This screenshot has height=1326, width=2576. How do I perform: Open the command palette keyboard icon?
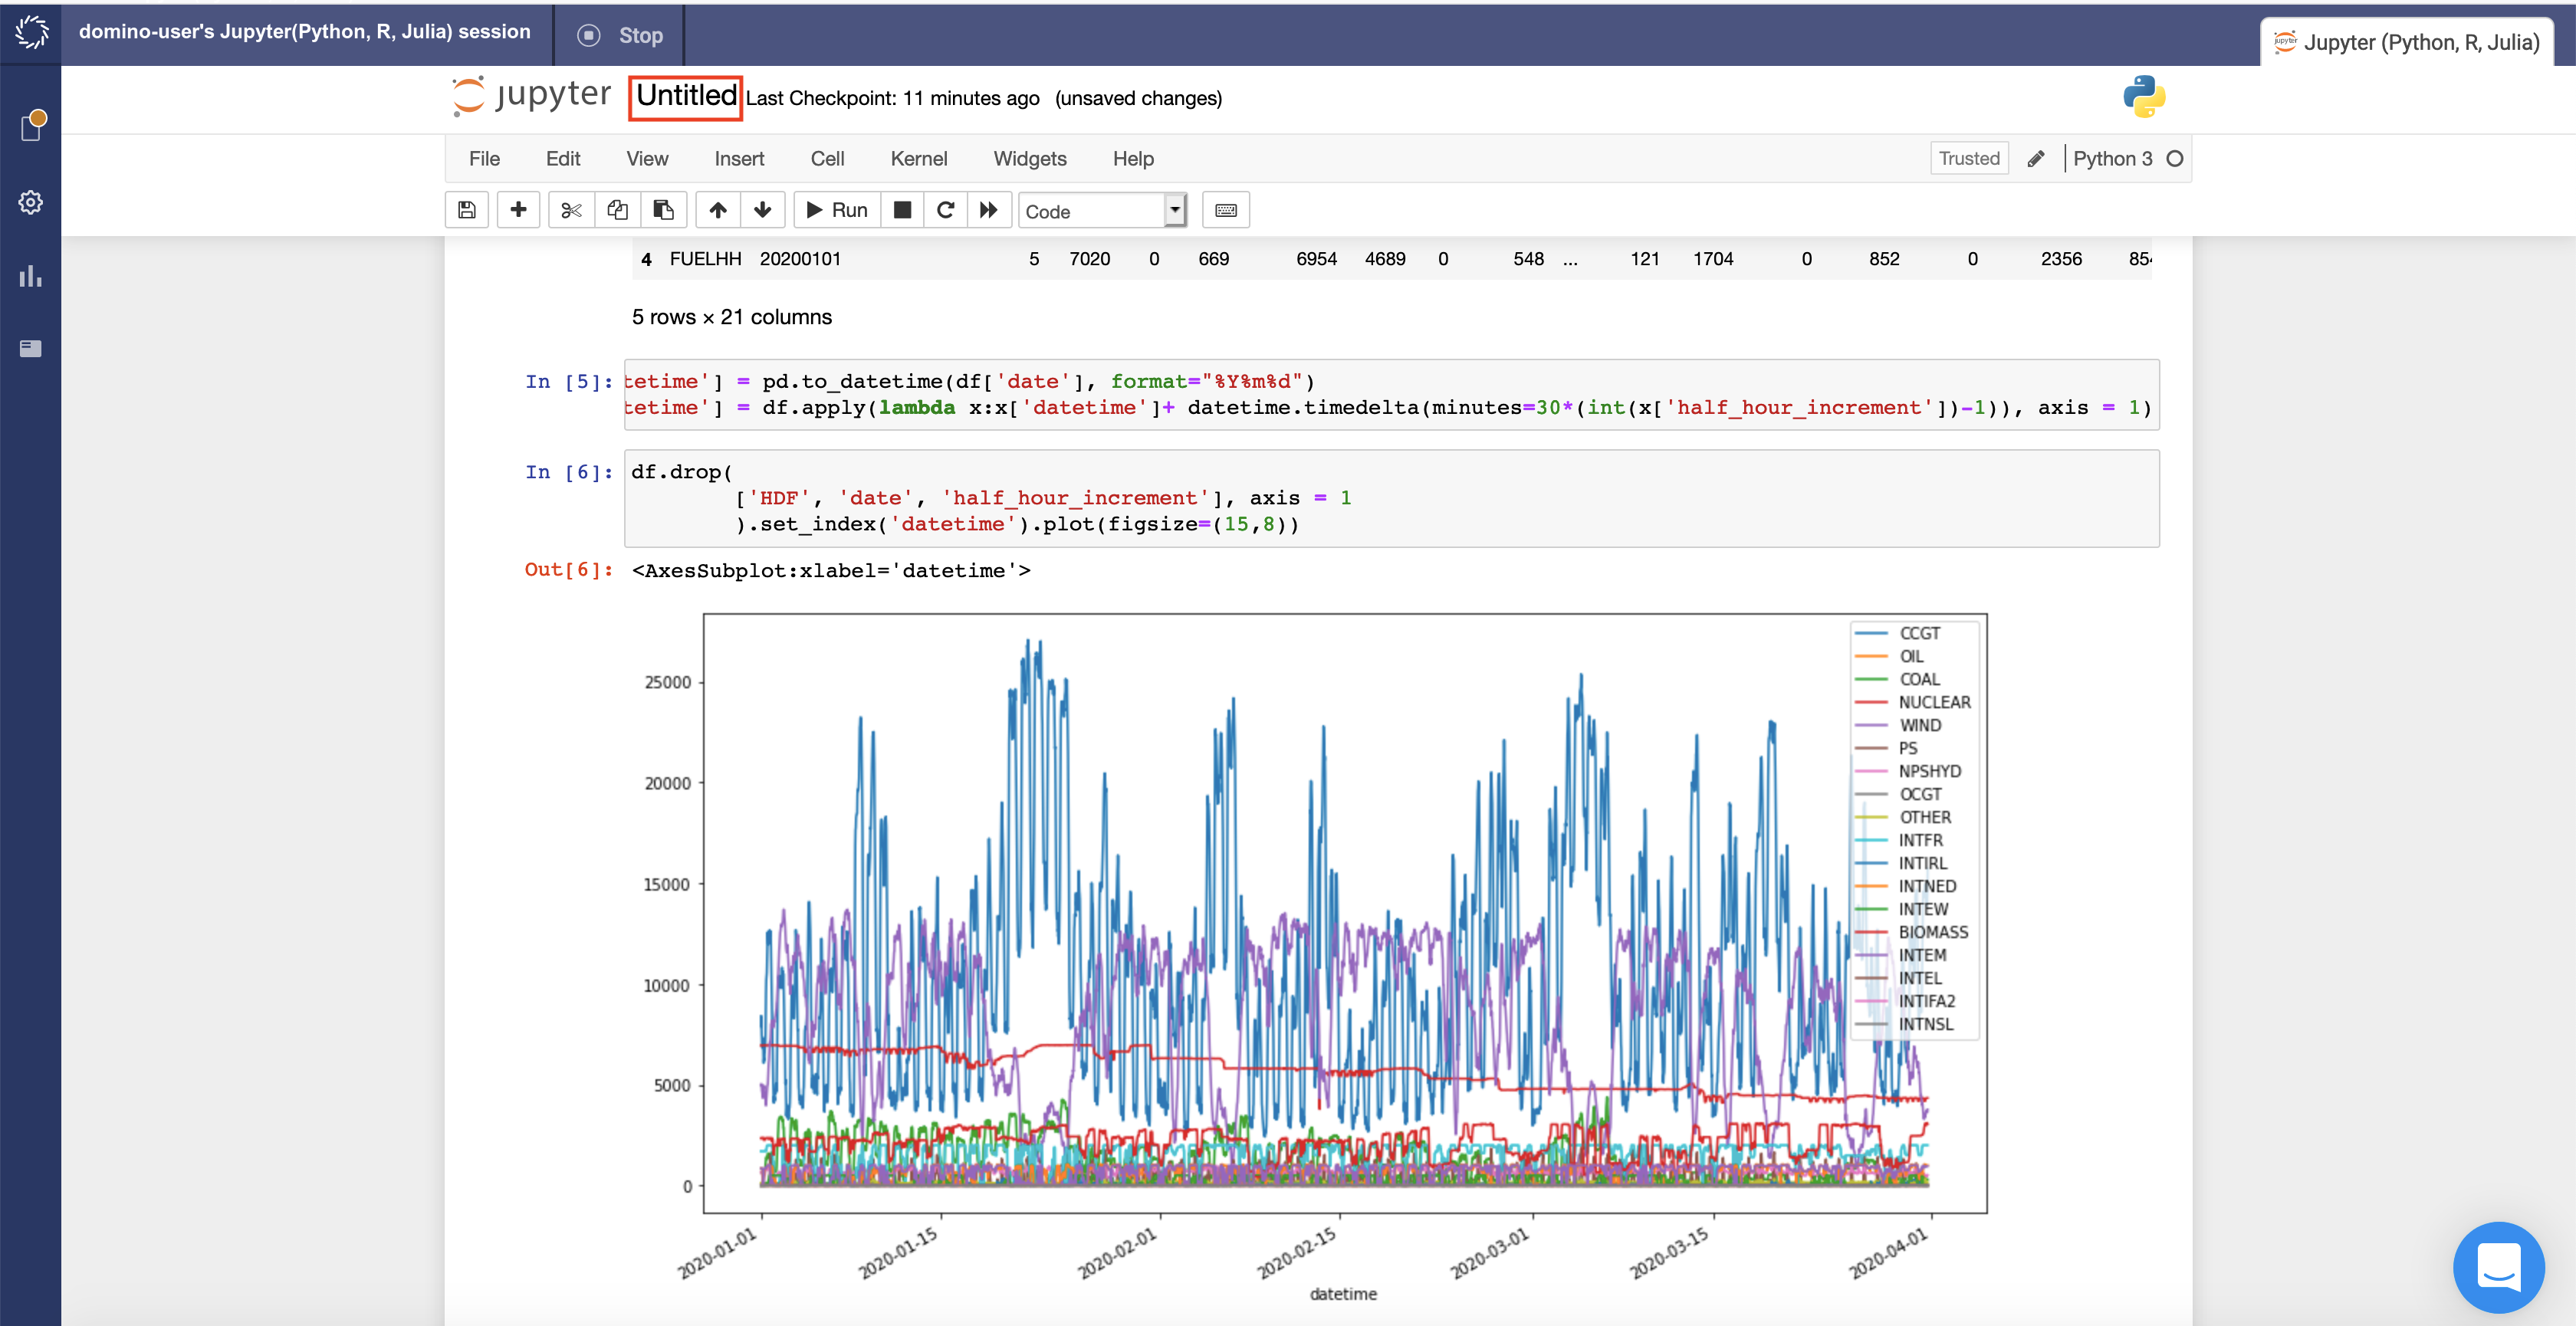(x=1225, y=210)
